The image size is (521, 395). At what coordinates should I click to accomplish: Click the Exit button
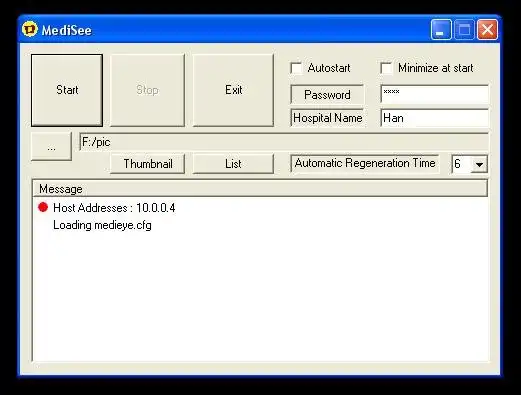click(x=233, y=90)
